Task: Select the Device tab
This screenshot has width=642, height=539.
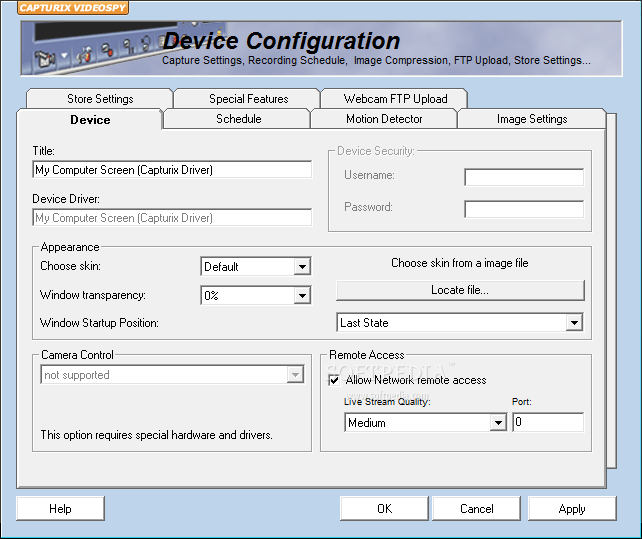Action: pyautogui.click(x=90, y=120)
